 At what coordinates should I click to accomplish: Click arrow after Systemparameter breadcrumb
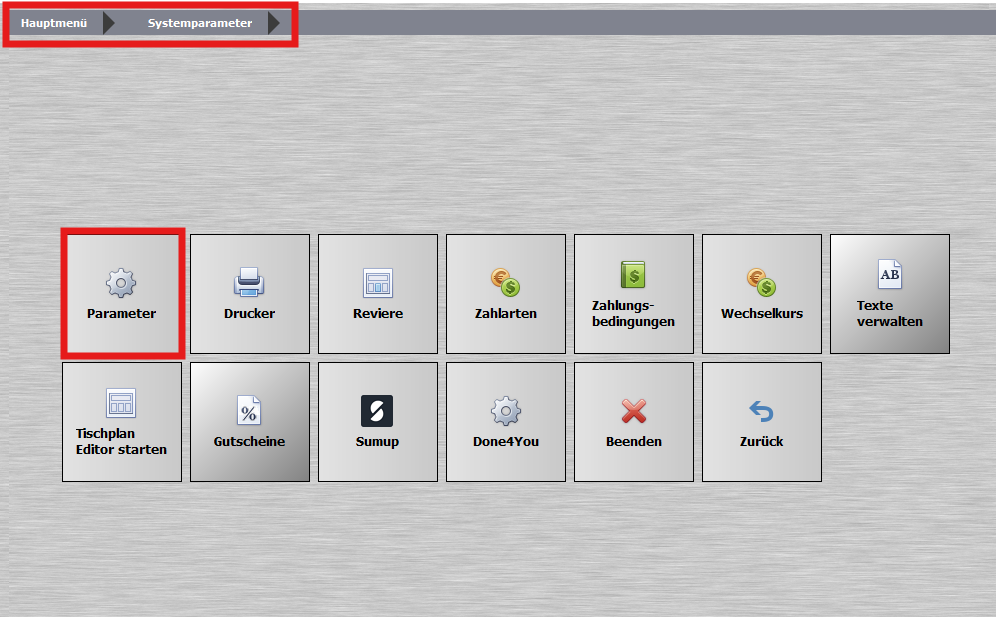[x=274, y=23]
